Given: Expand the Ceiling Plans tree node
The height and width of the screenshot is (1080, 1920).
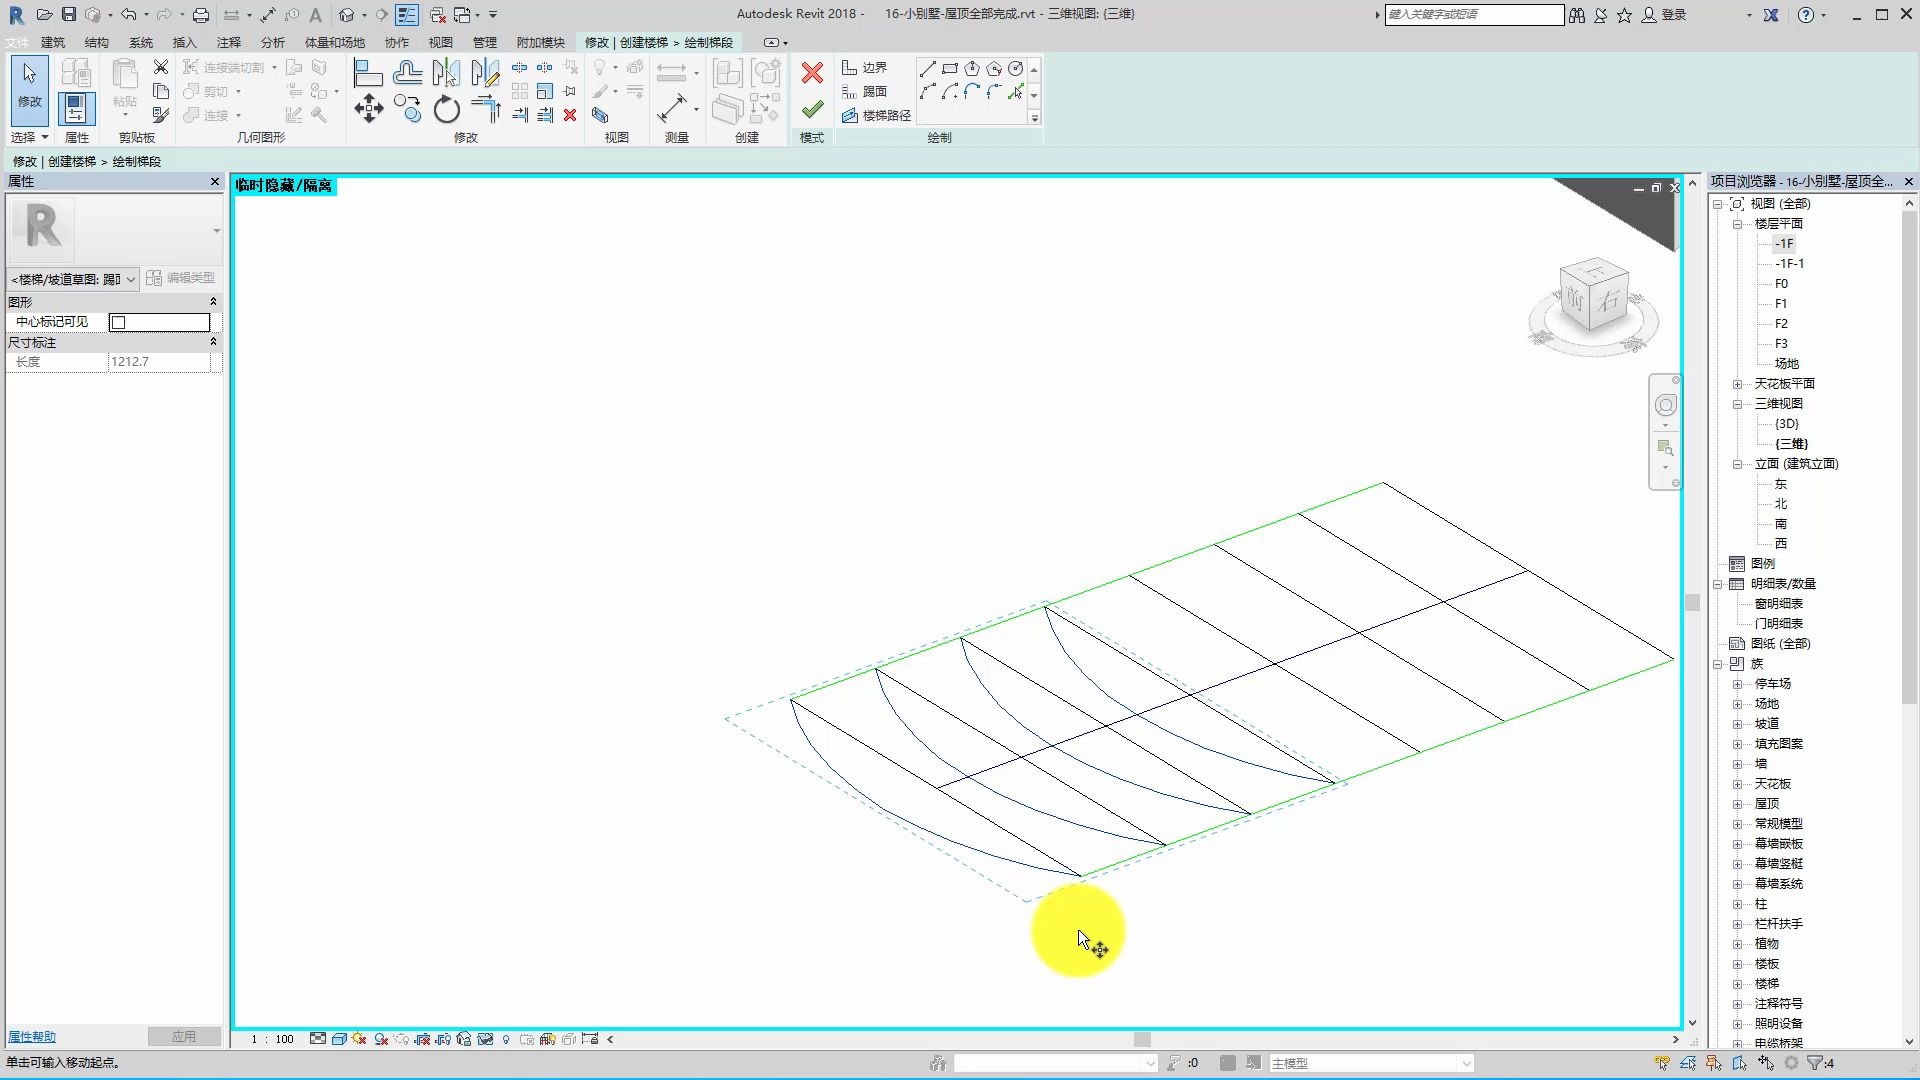Looking at the screenshot, I should 1737,384.
